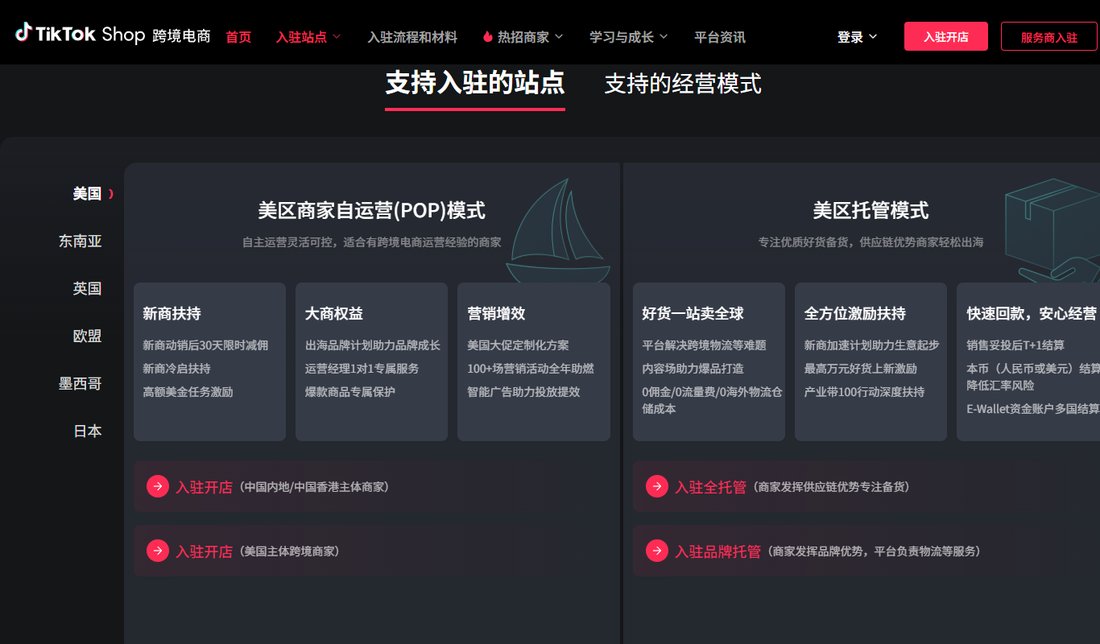Click text 销售妥投后T+1结算
The height and width of the screenshot is (644, 1100).
tap(1015, 344)
